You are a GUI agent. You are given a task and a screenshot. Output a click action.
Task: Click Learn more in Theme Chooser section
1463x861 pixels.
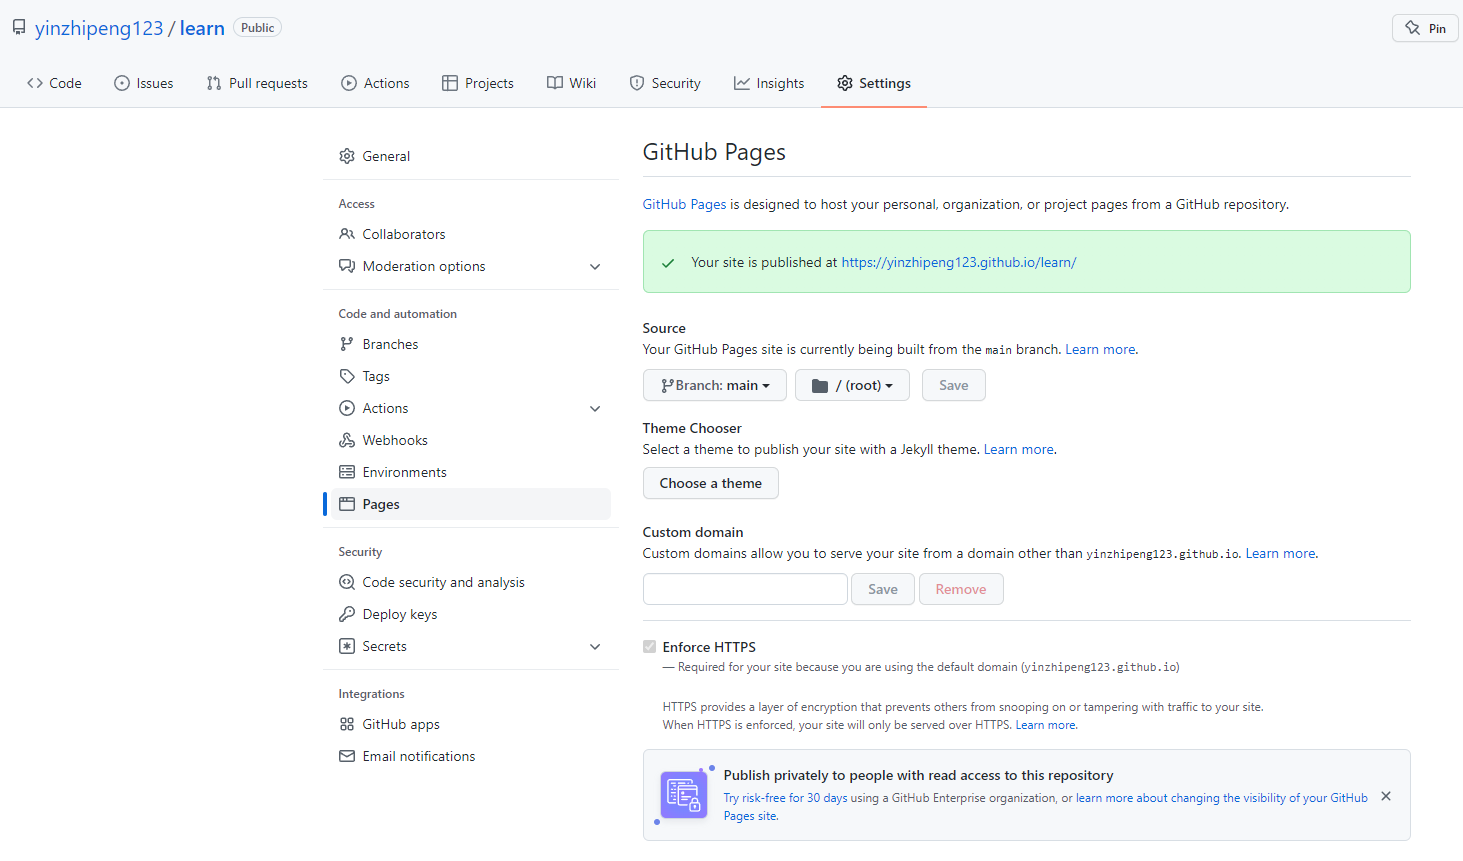pyautogui.click(x=1019, y=449)
